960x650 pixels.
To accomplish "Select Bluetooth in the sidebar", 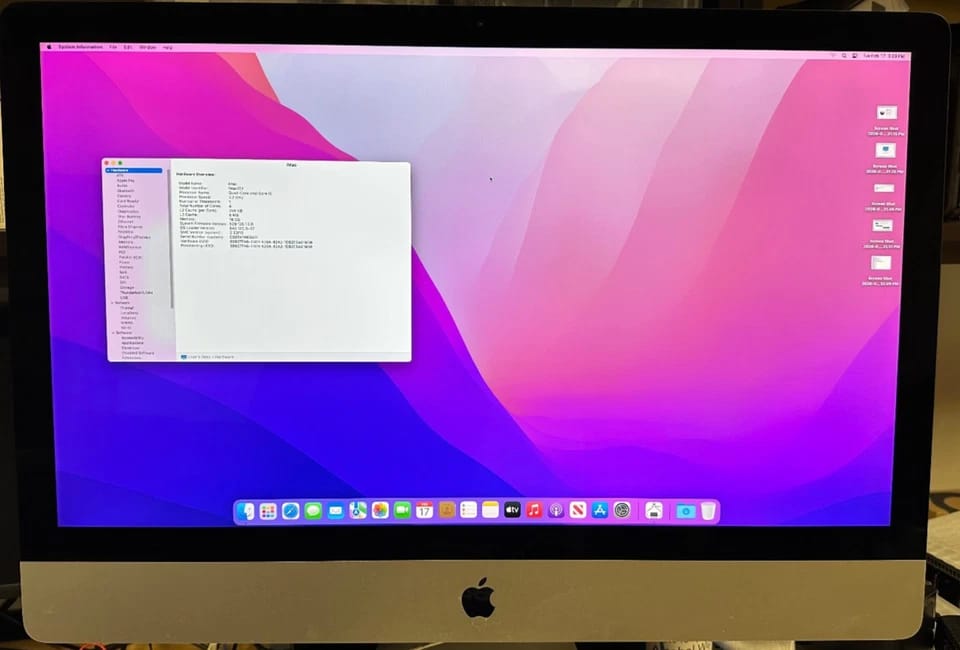I will tap(126, 190).
